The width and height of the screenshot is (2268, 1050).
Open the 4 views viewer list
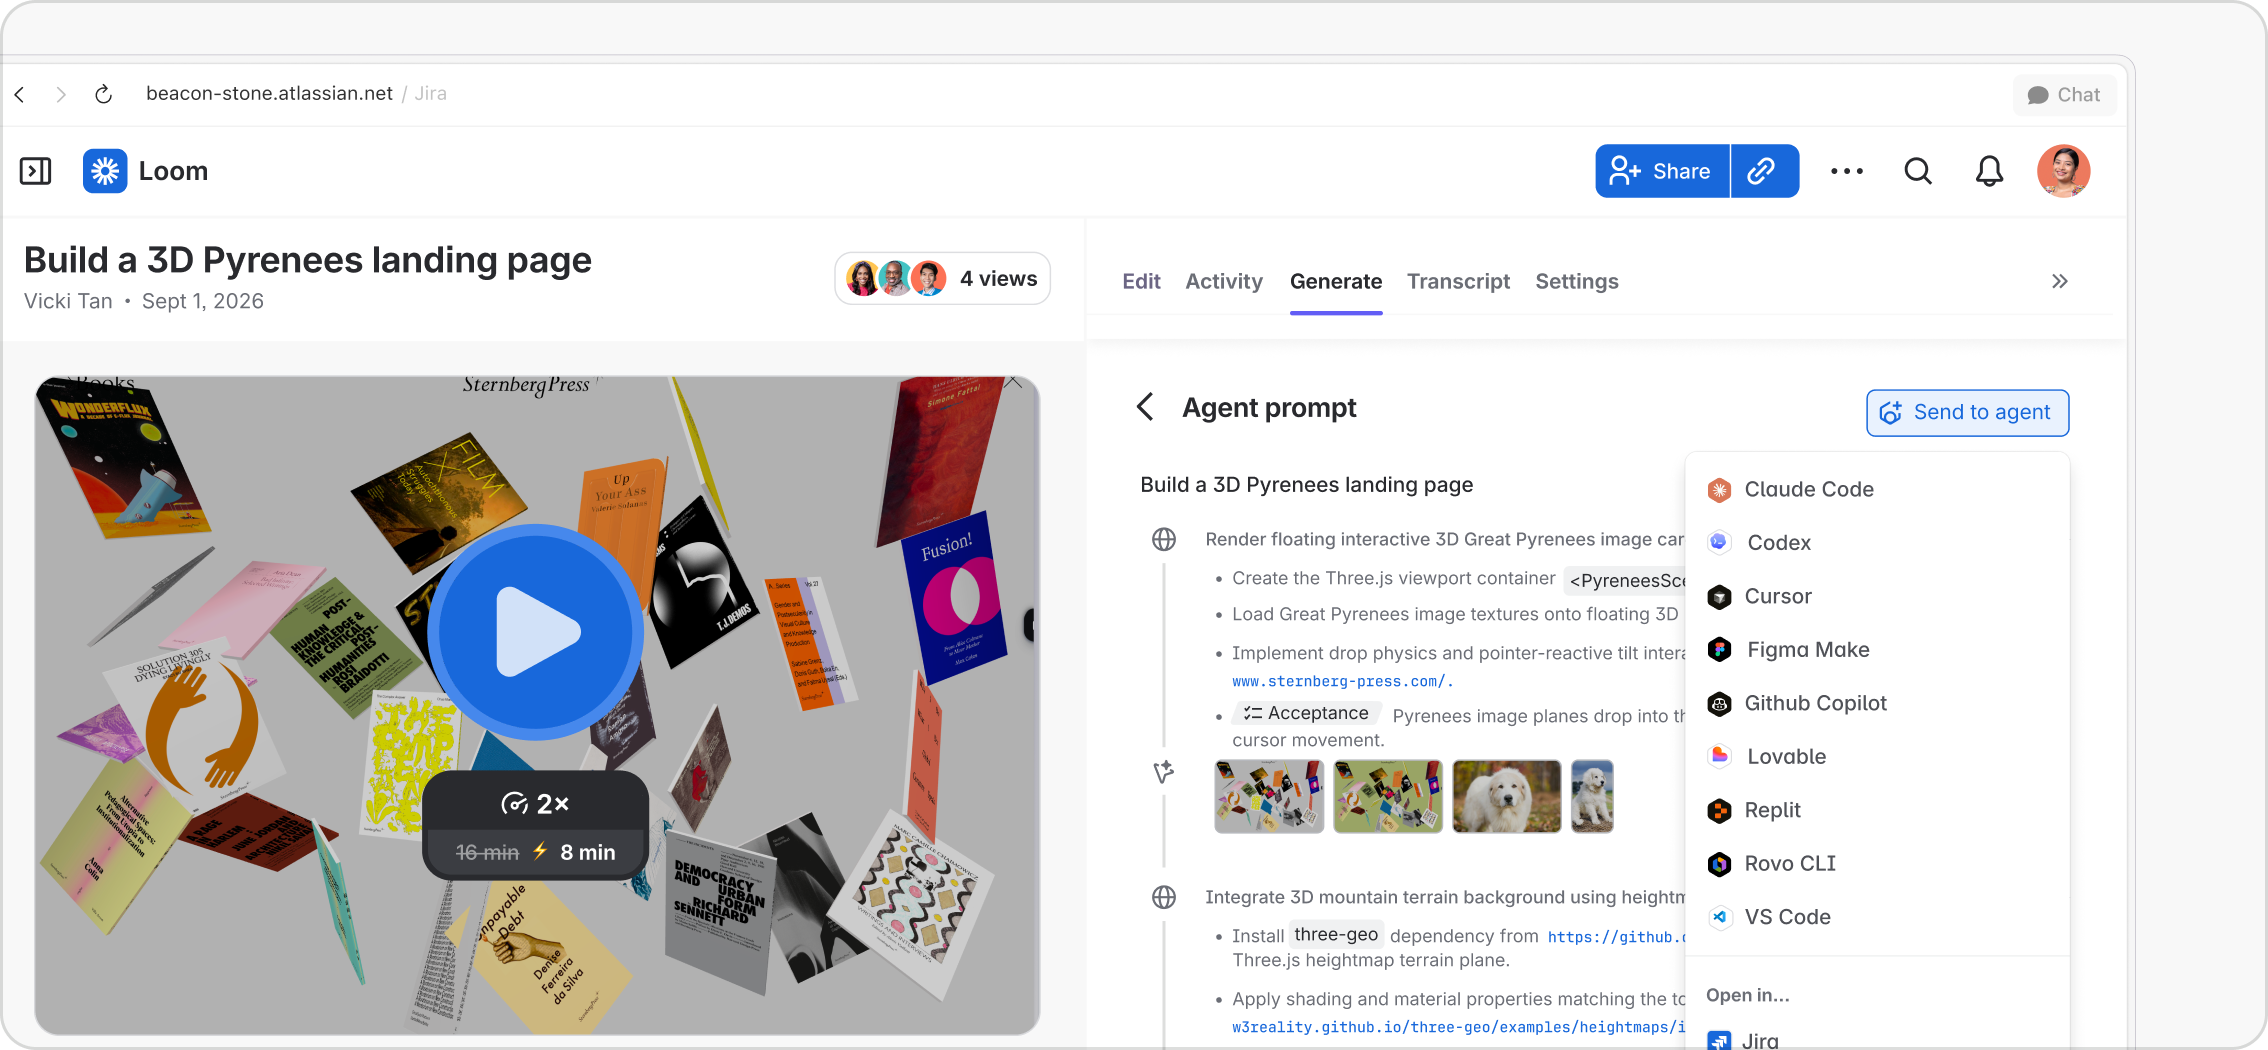[x=942, y=279]
